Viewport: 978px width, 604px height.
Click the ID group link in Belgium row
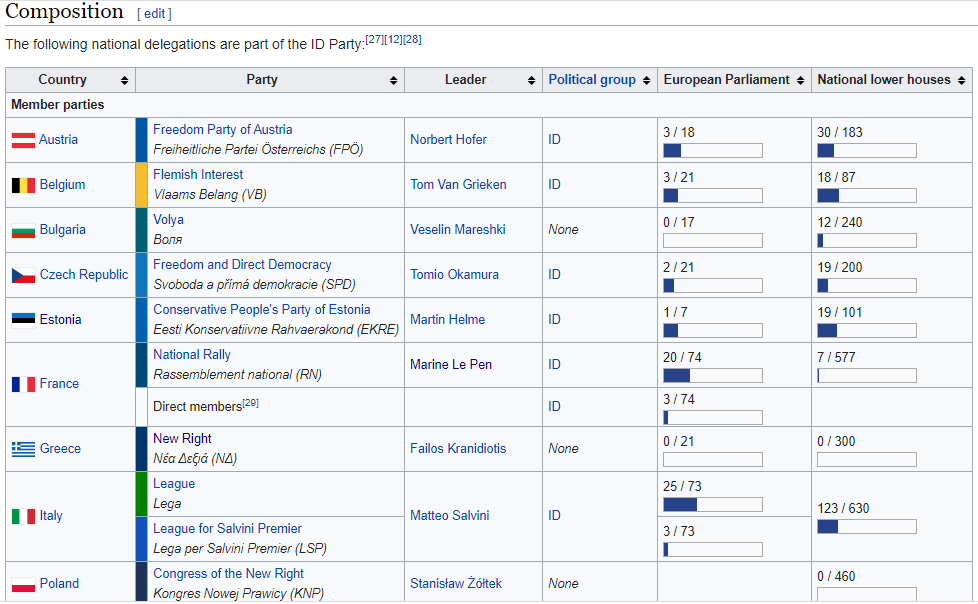point(554,185)
